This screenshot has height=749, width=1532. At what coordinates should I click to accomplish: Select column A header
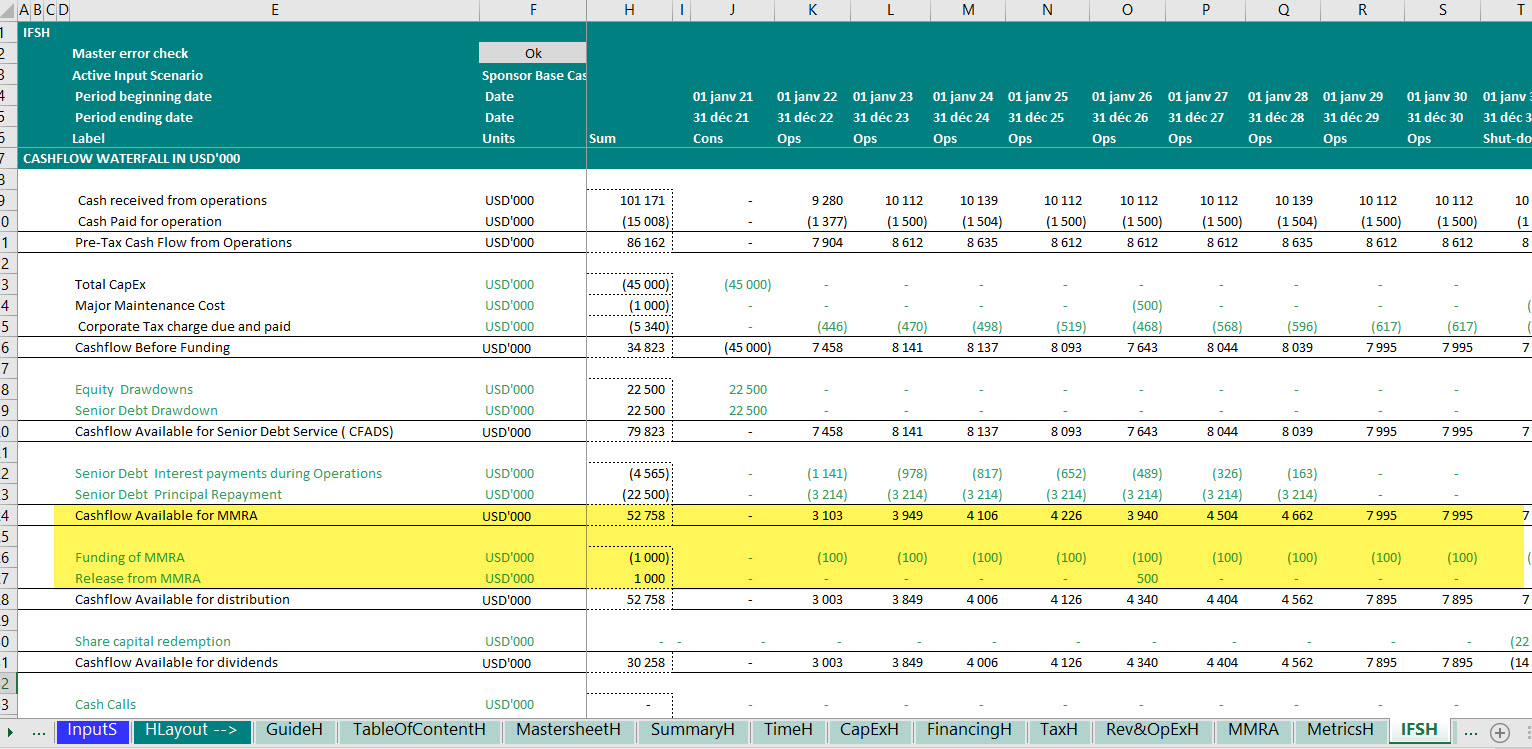[24, 10]
